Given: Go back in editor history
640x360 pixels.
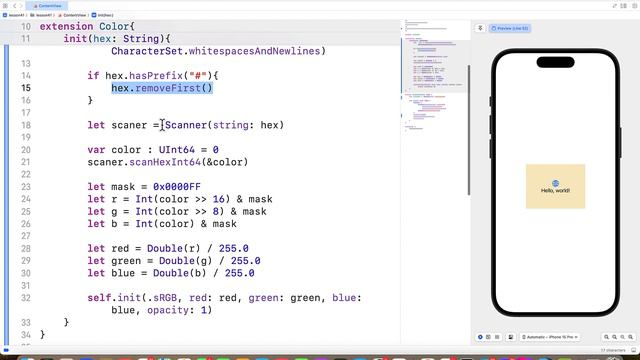Looking at the screenshot, I should (14, 6).
